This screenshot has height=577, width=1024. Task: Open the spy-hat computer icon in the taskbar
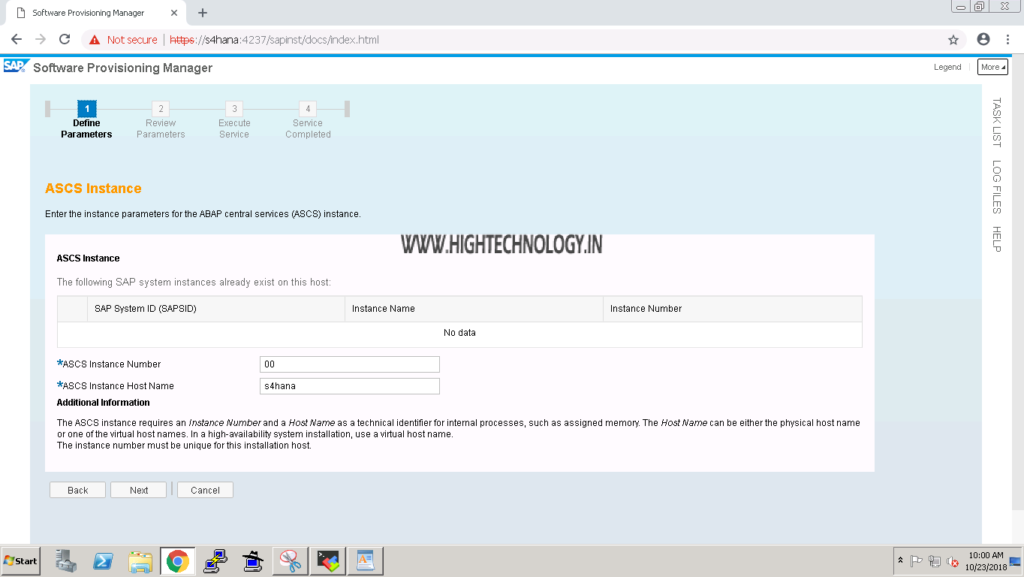[x=253, y=561]
